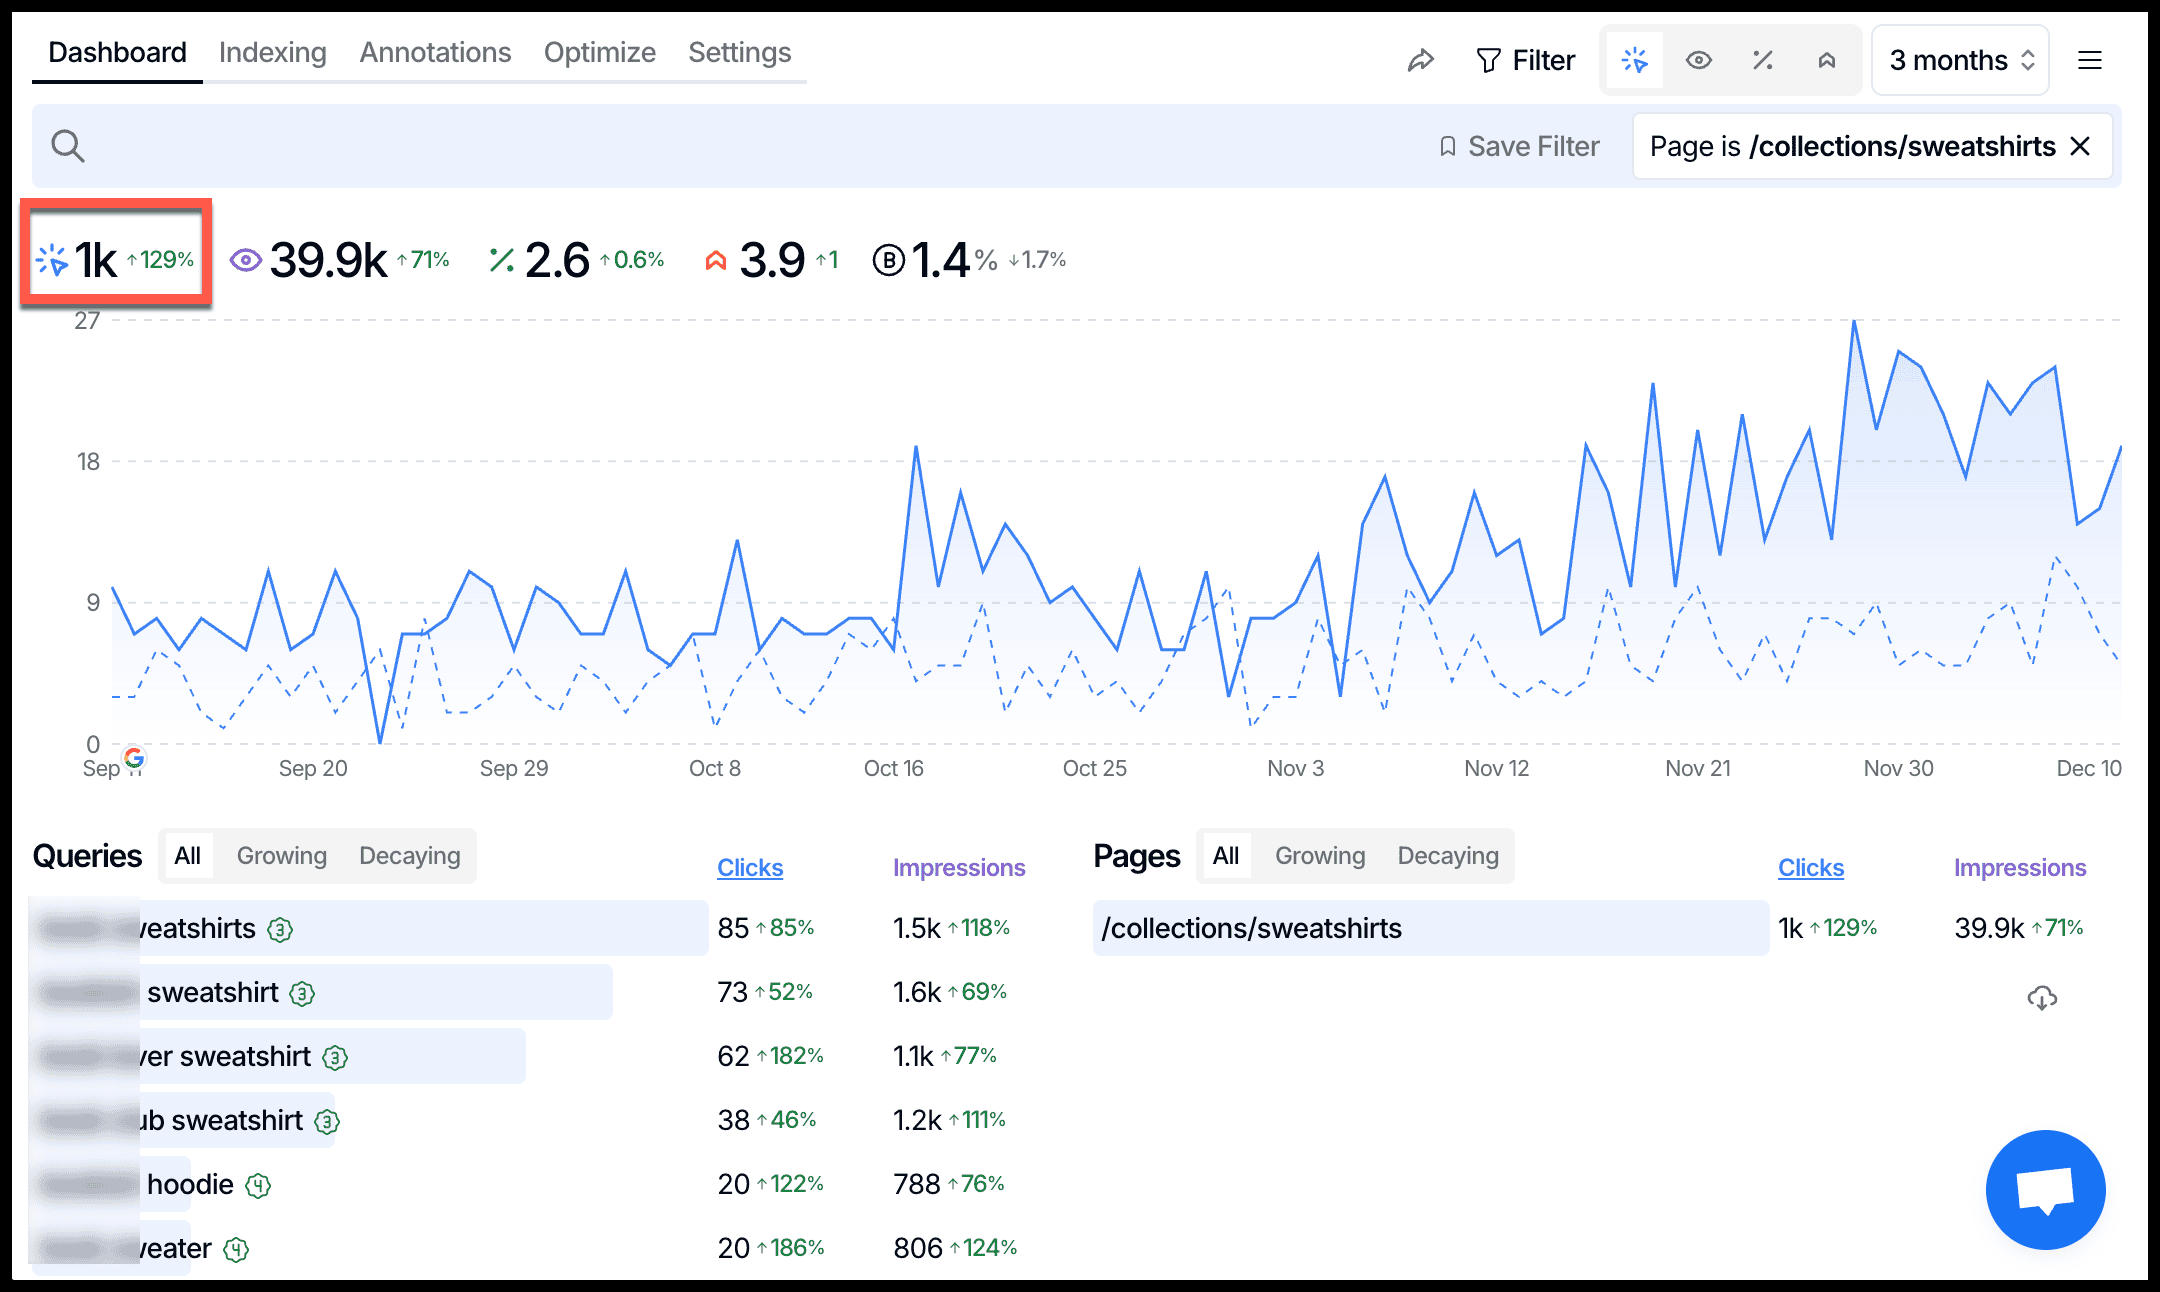The width and height of the screenshot is (2160, 1292).
Task: Sort pages by Impressions column
Action: [2019, 868]
